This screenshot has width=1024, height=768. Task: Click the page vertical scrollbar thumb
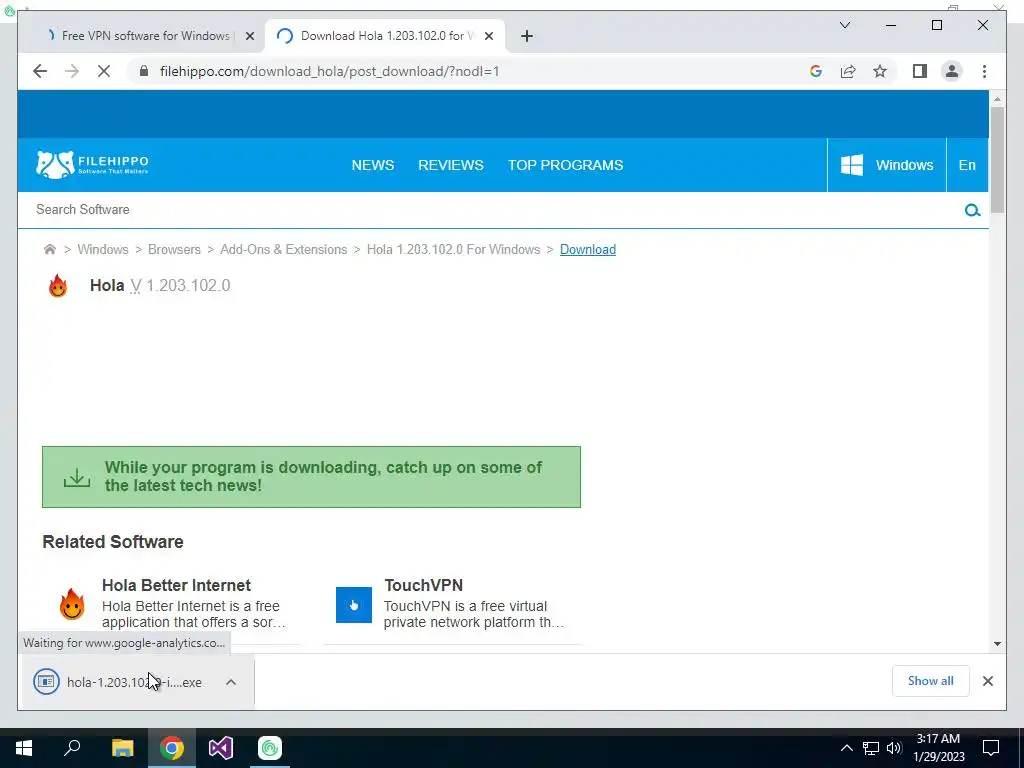(x=997, y=159)
